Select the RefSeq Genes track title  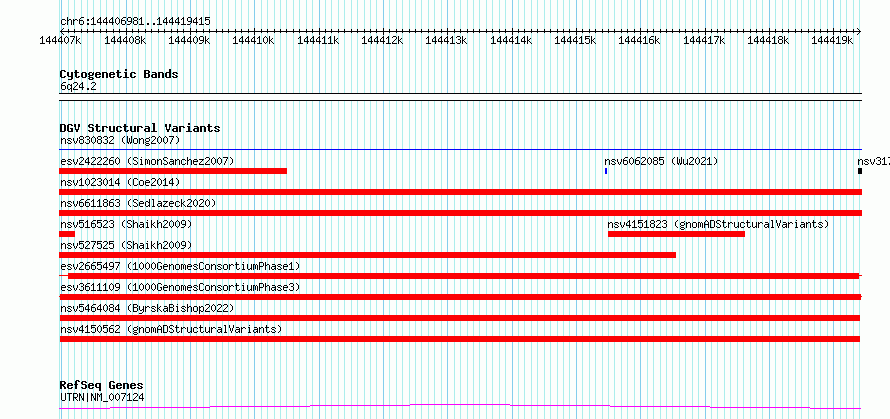(102, 386)
